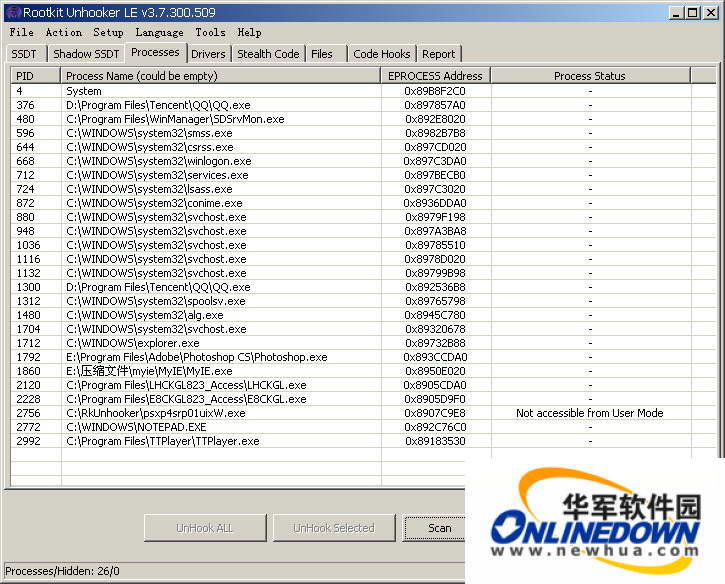Open the Action menu
The image size is (725, 584).
pyautogui.click(x=64, y=32)
